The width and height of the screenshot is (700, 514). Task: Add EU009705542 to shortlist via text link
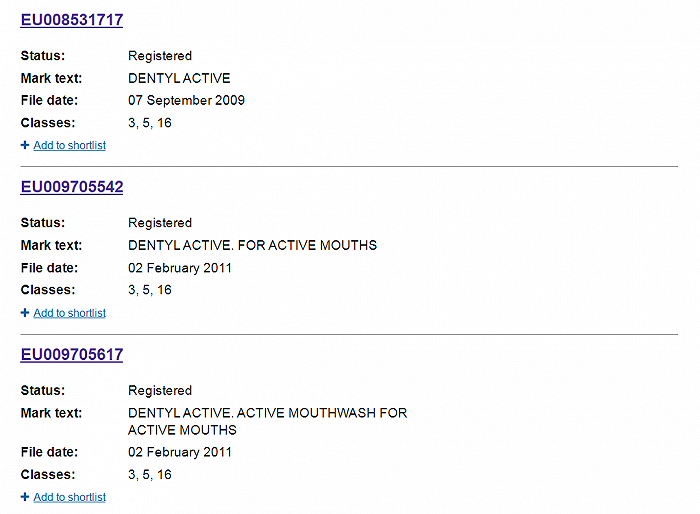coord(69,313)
